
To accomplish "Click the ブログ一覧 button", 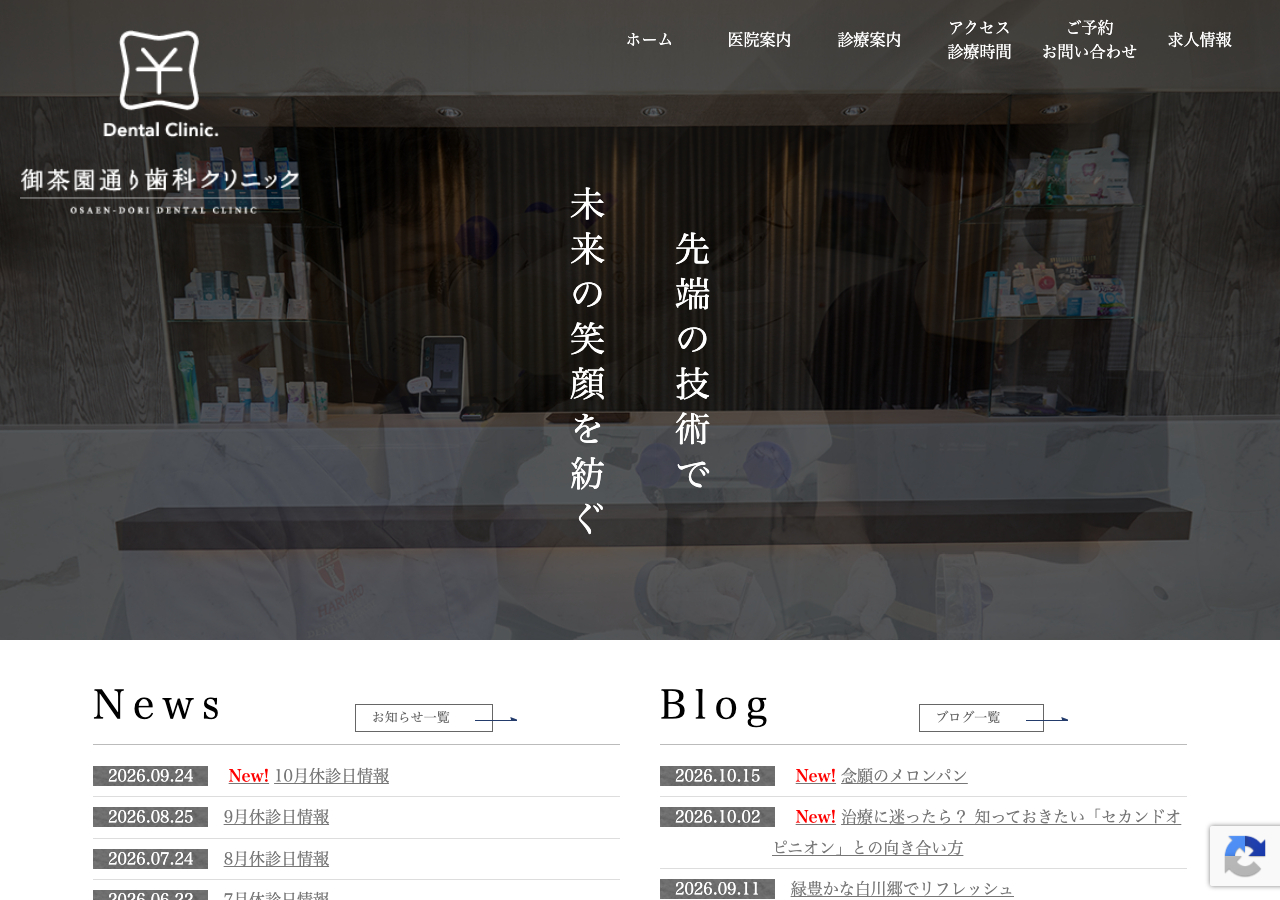I will [x=981, y=718].
